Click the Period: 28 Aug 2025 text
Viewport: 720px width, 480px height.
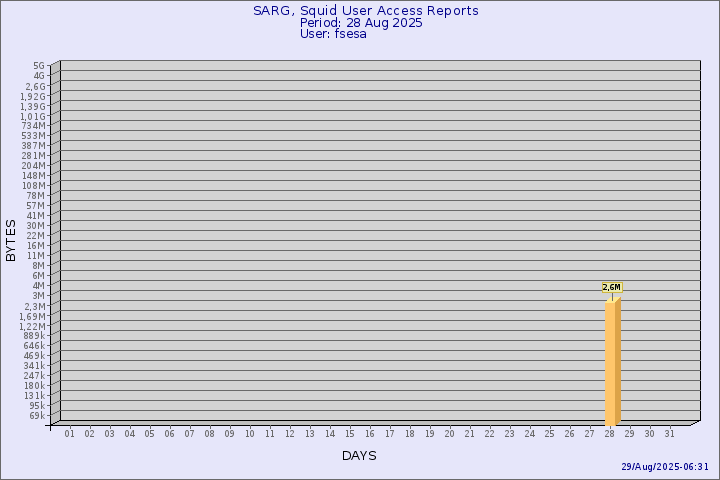click(x=361, y=23)
